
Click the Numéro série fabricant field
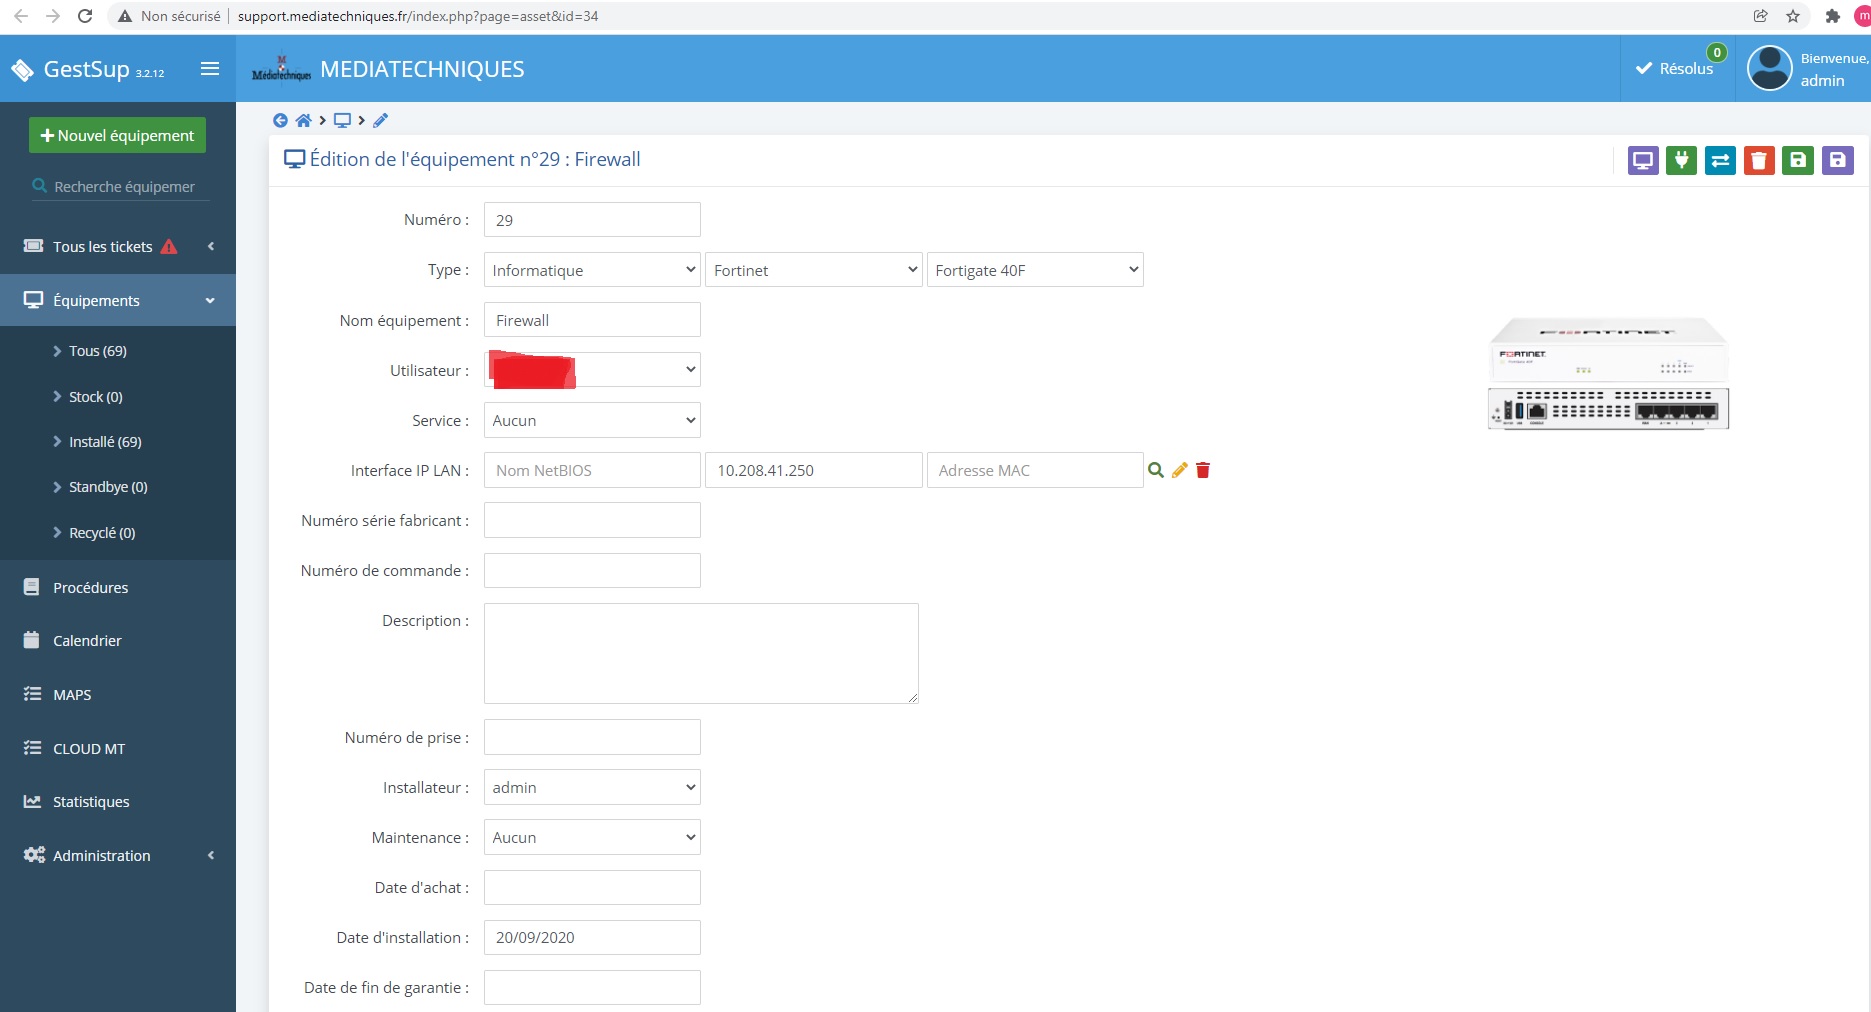[x=592, y=520]
